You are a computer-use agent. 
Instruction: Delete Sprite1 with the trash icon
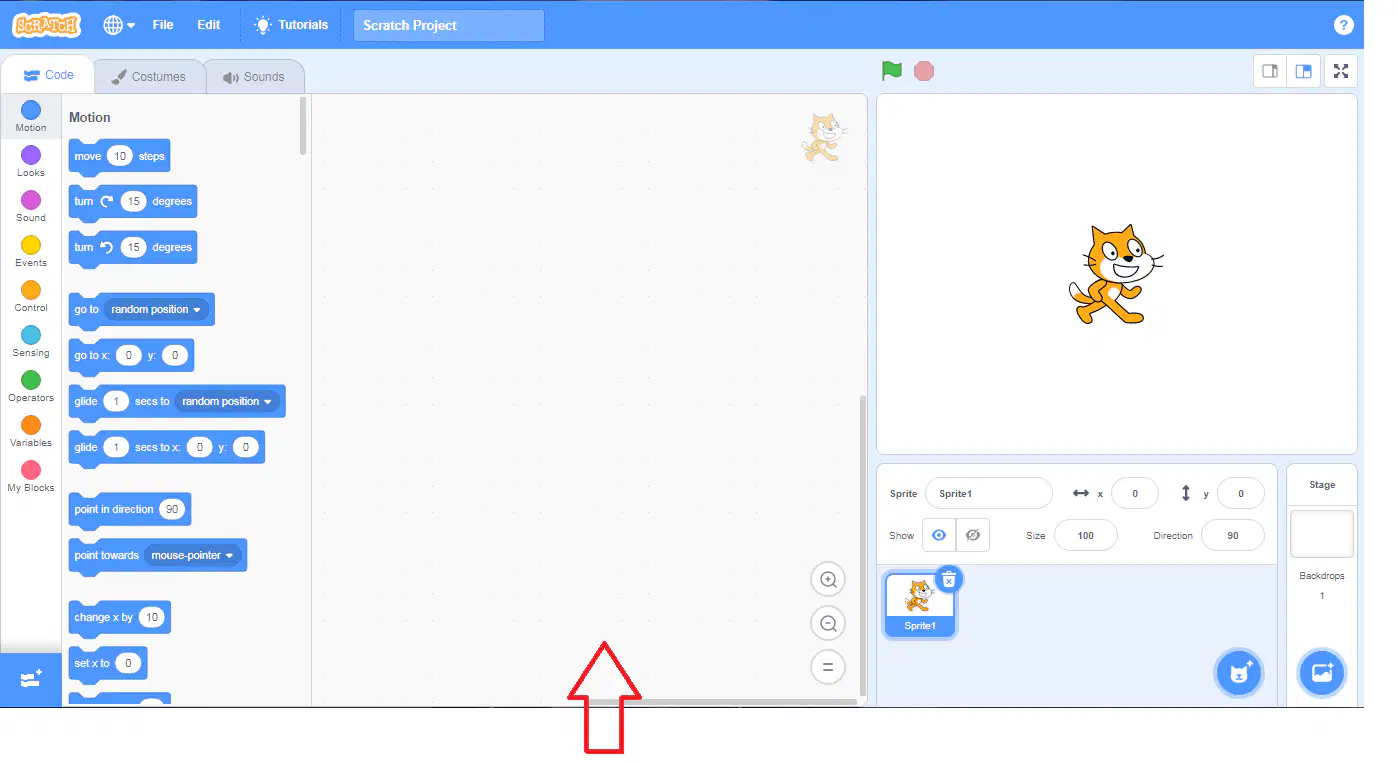[949, 579]
